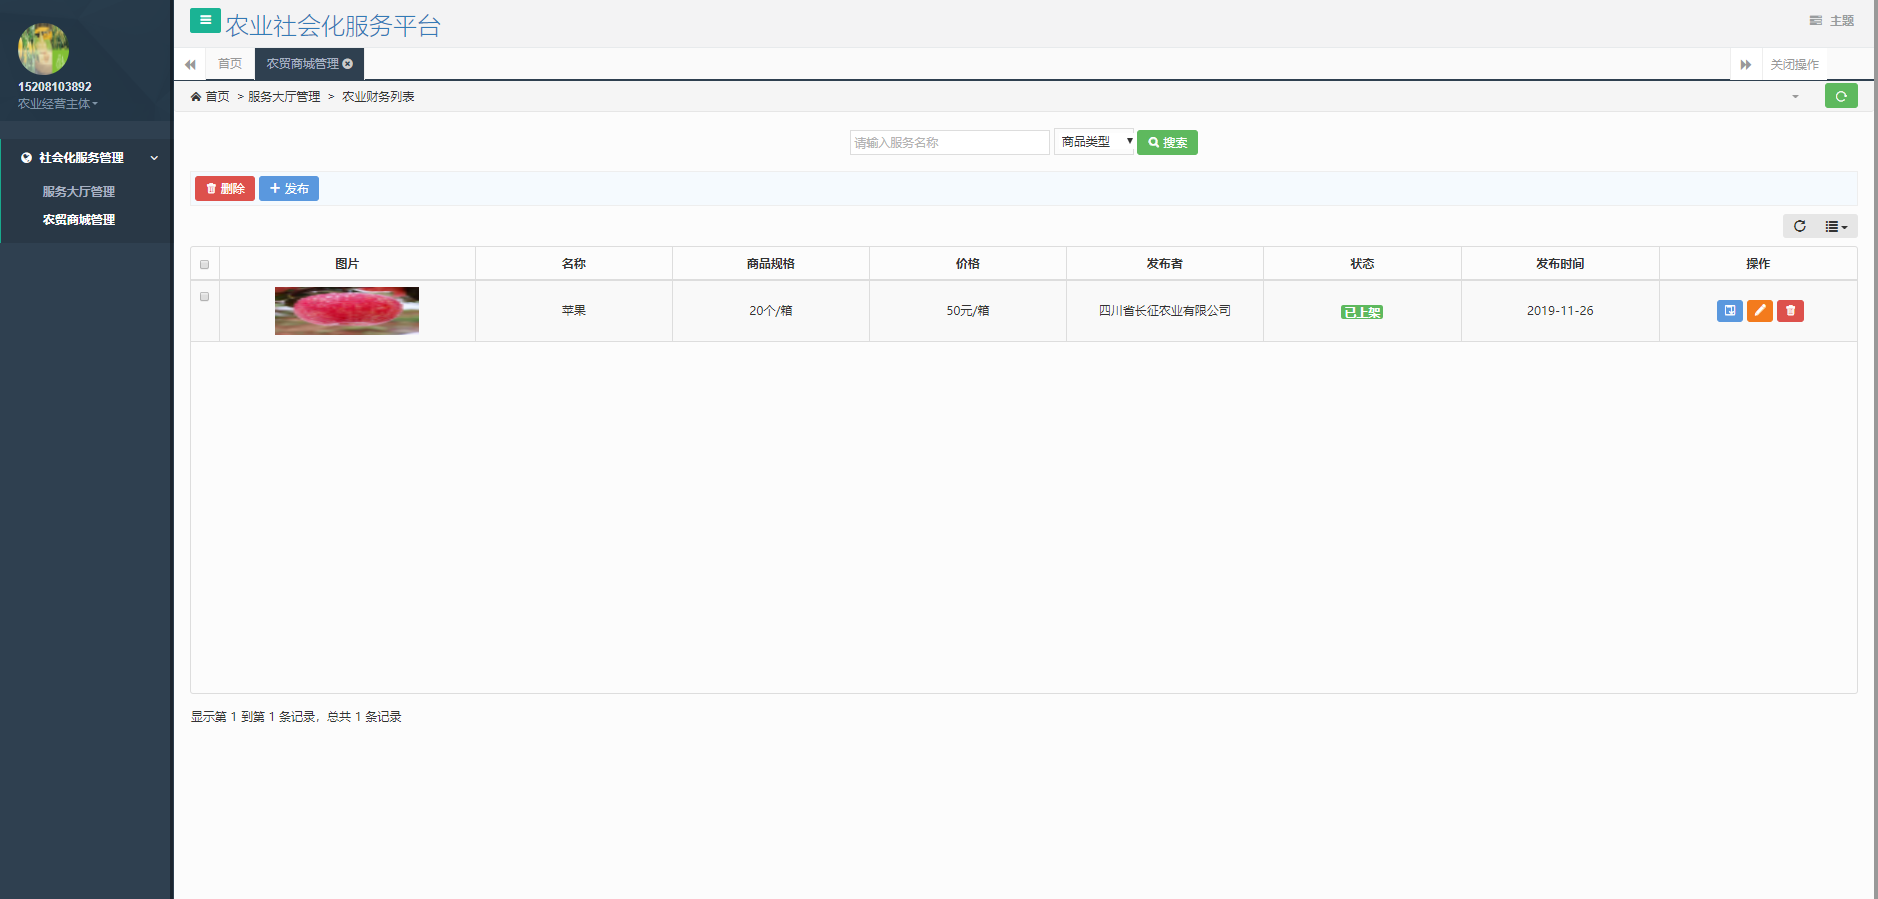Click the red trash icon in apple row

pos(1790,311)
